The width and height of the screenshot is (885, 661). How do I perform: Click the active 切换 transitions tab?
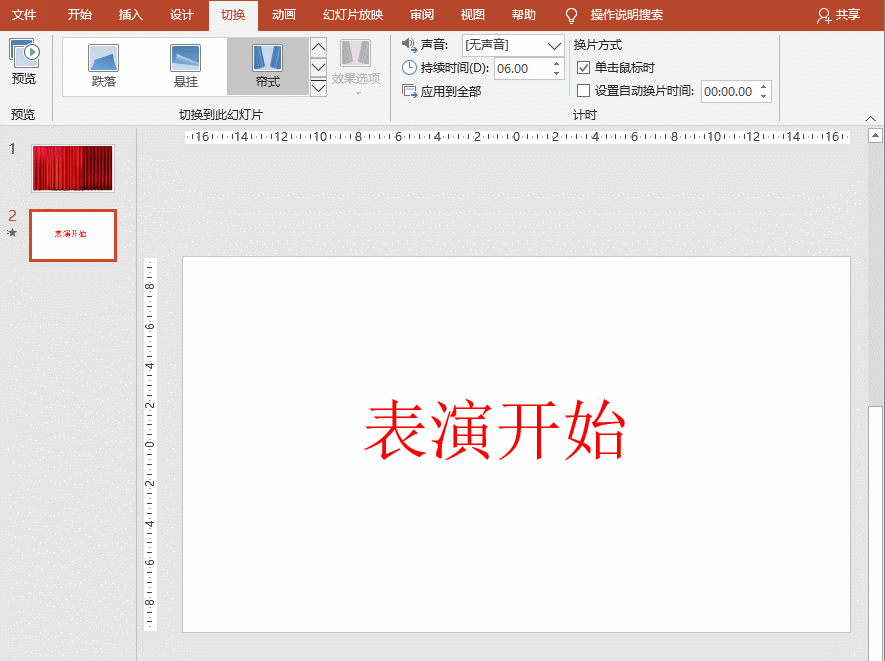pos(233,15)
